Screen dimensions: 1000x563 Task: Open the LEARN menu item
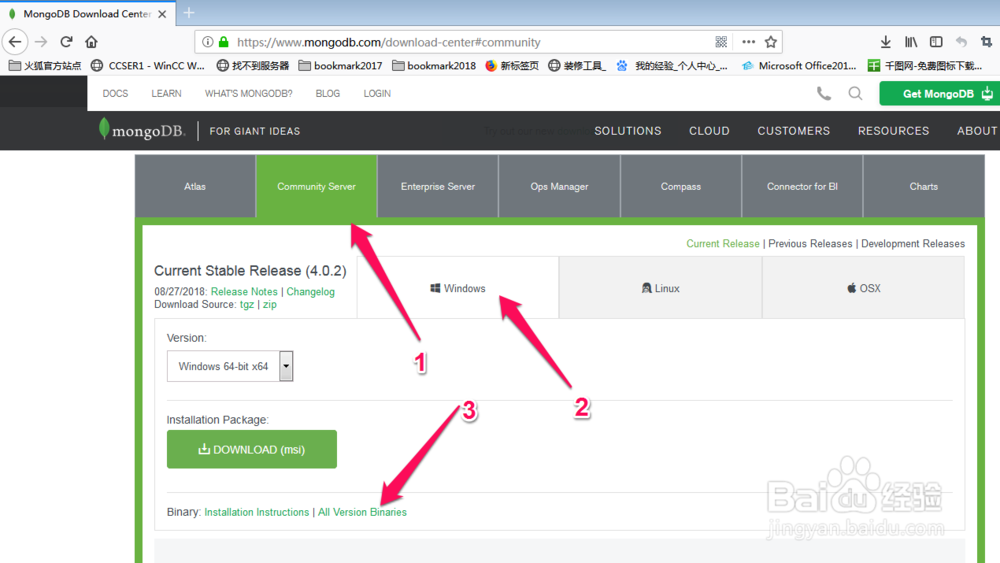(166, 93)
